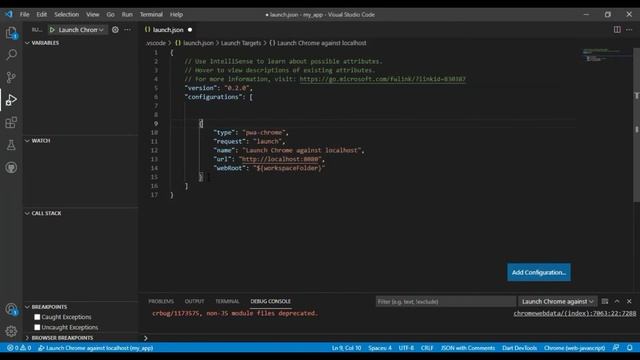Split the editor to the right
The image size is (640, 360).
[x=617, y=29]
